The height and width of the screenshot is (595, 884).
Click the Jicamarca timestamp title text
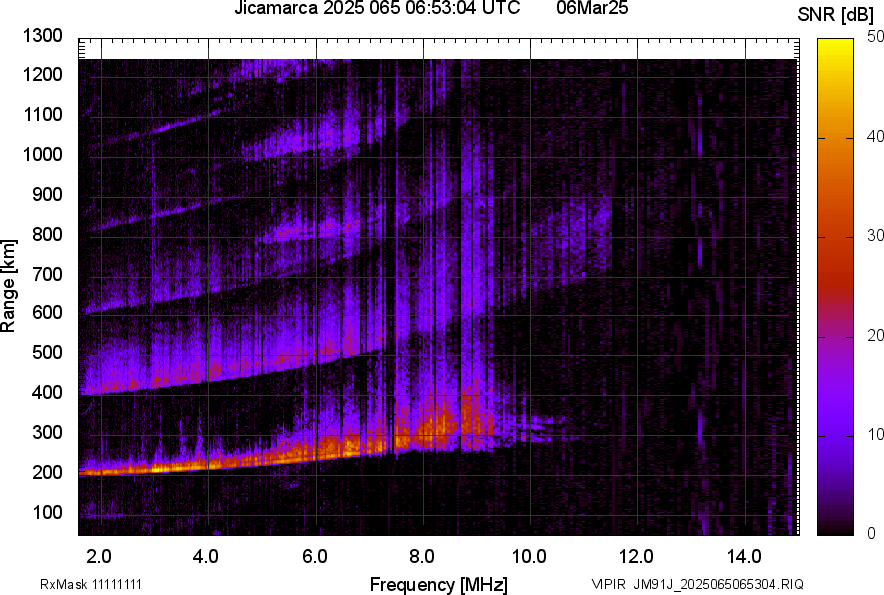pos(376,9)
